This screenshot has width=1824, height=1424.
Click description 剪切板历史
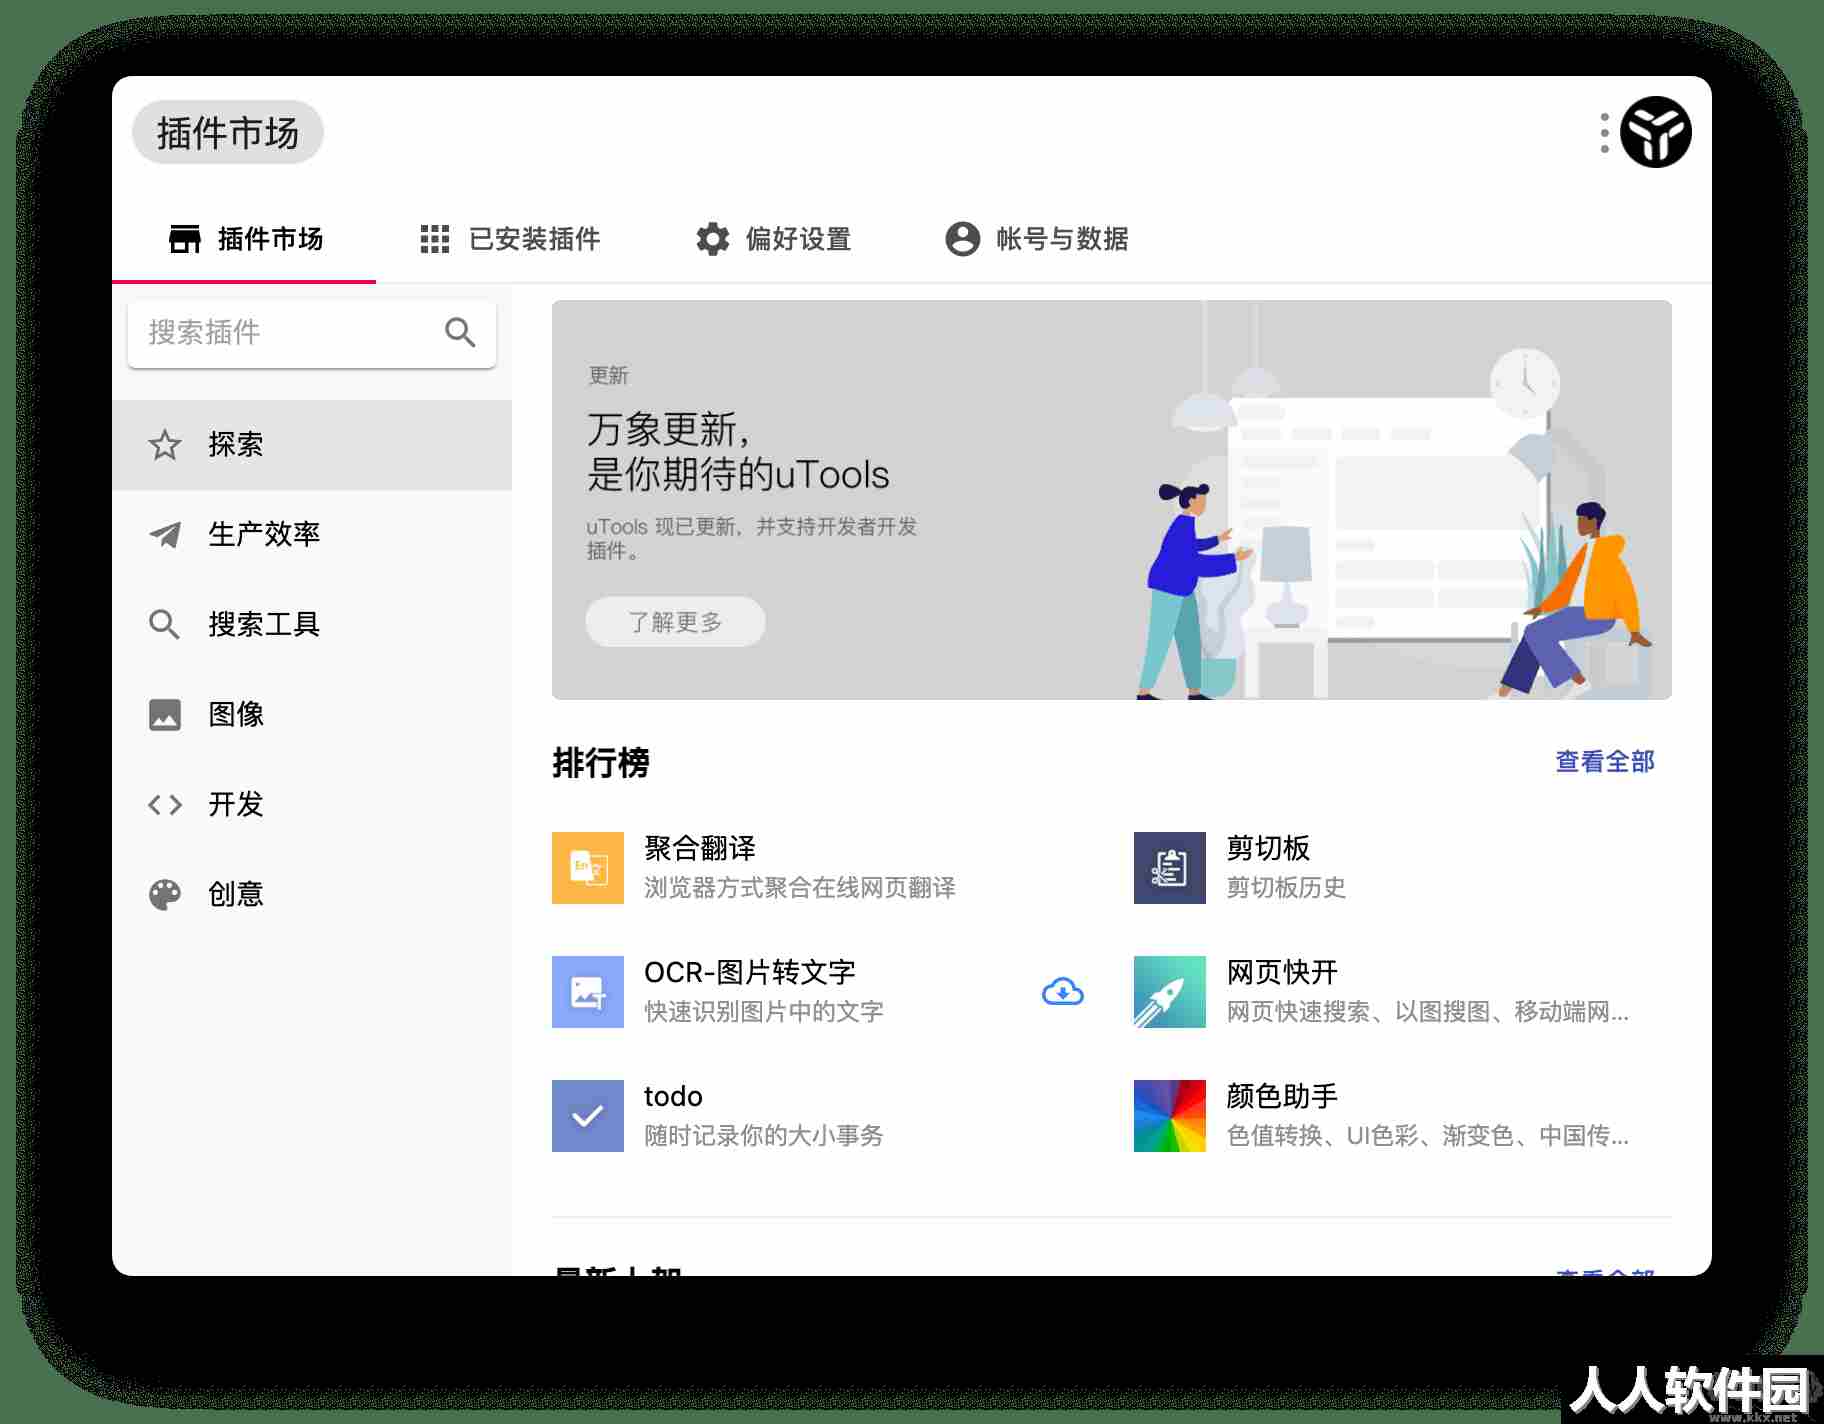point(1286,888)
